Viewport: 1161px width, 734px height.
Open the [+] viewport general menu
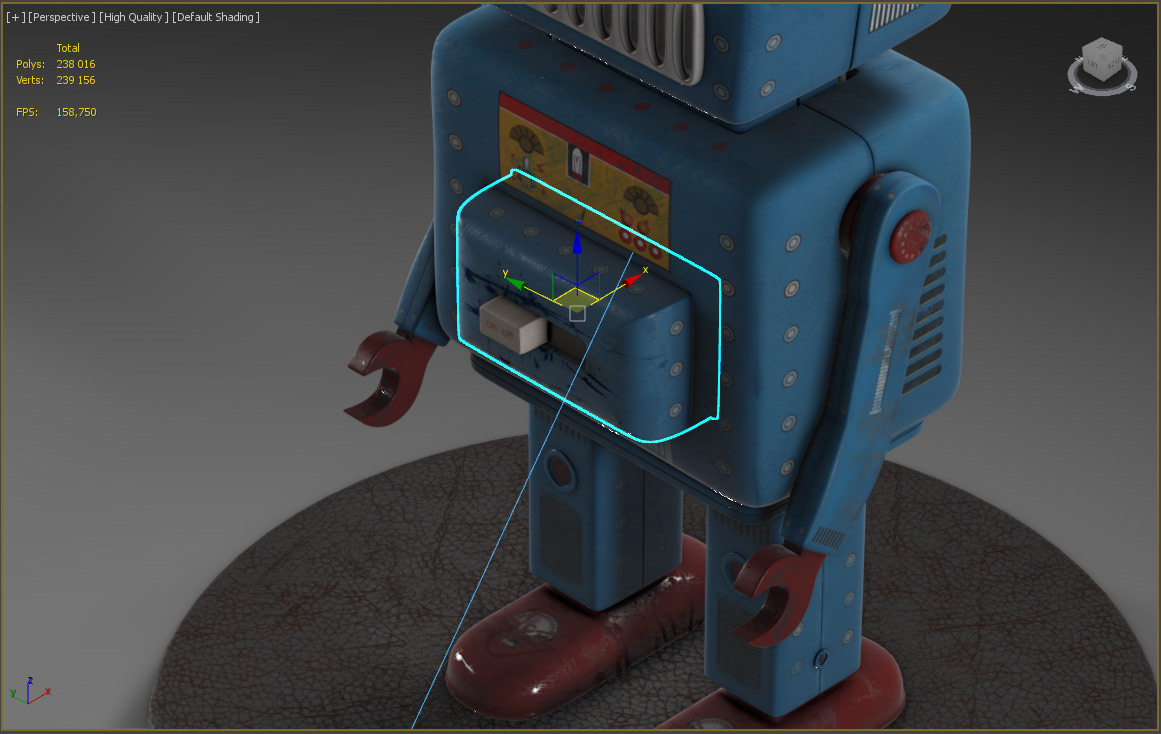[x=15, y=17]
